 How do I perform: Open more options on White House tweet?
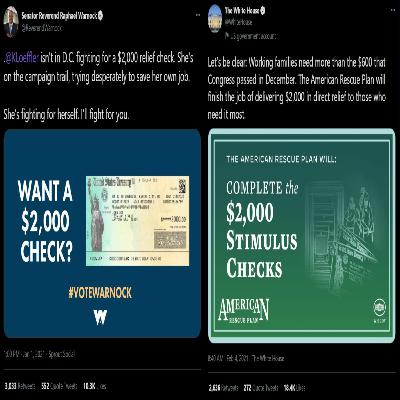click(392, 11)
